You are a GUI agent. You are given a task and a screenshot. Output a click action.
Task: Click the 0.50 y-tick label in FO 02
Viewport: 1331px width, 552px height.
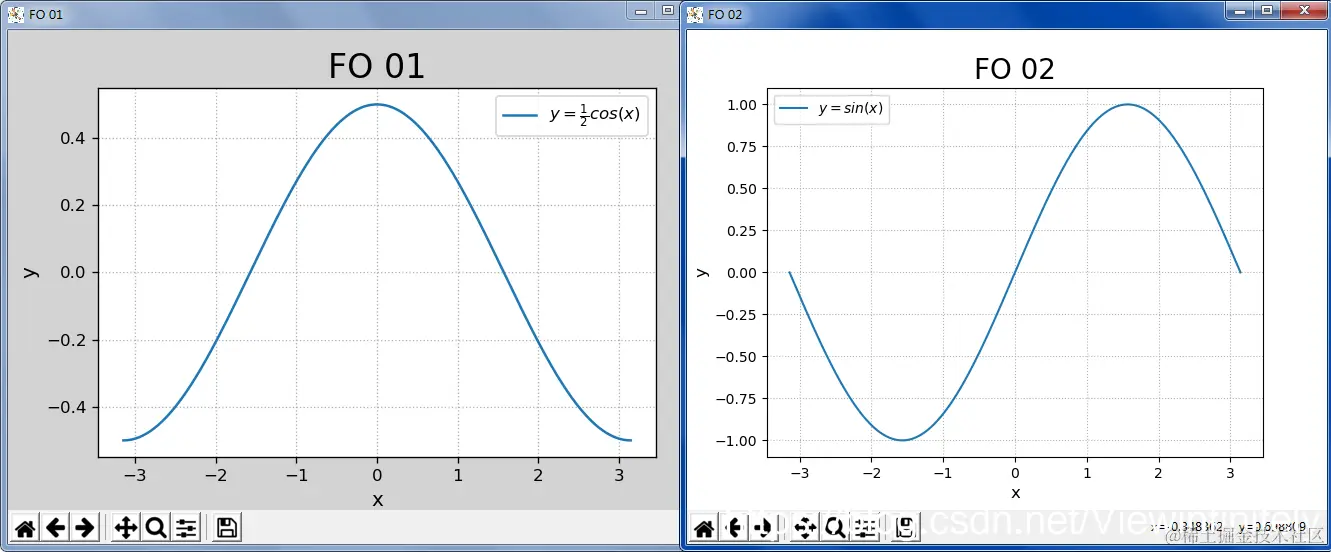[x=741, y=189]
